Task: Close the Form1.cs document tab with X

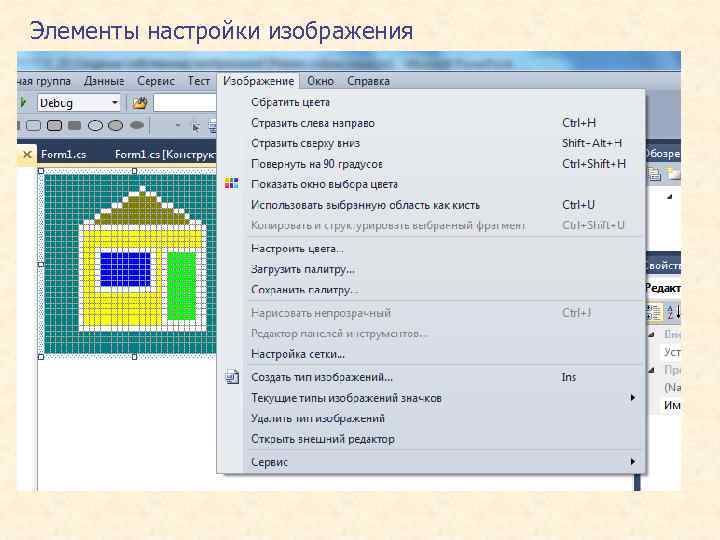Action: point(27,154)
